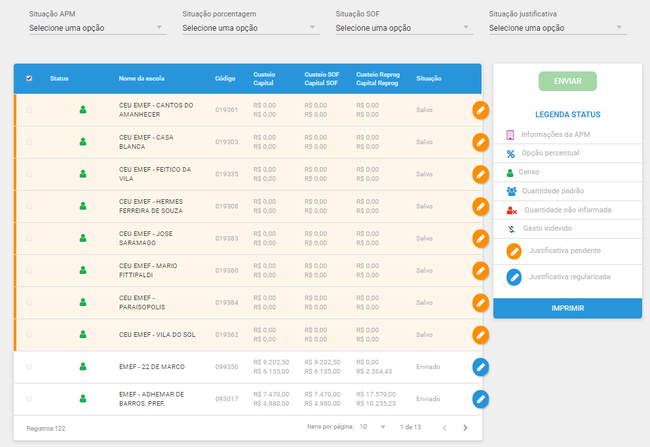Viewport: 650px width, 447px height.
Task: Click the Justificativa regularizada blue legend icon
Action: [x=514, y=277]
